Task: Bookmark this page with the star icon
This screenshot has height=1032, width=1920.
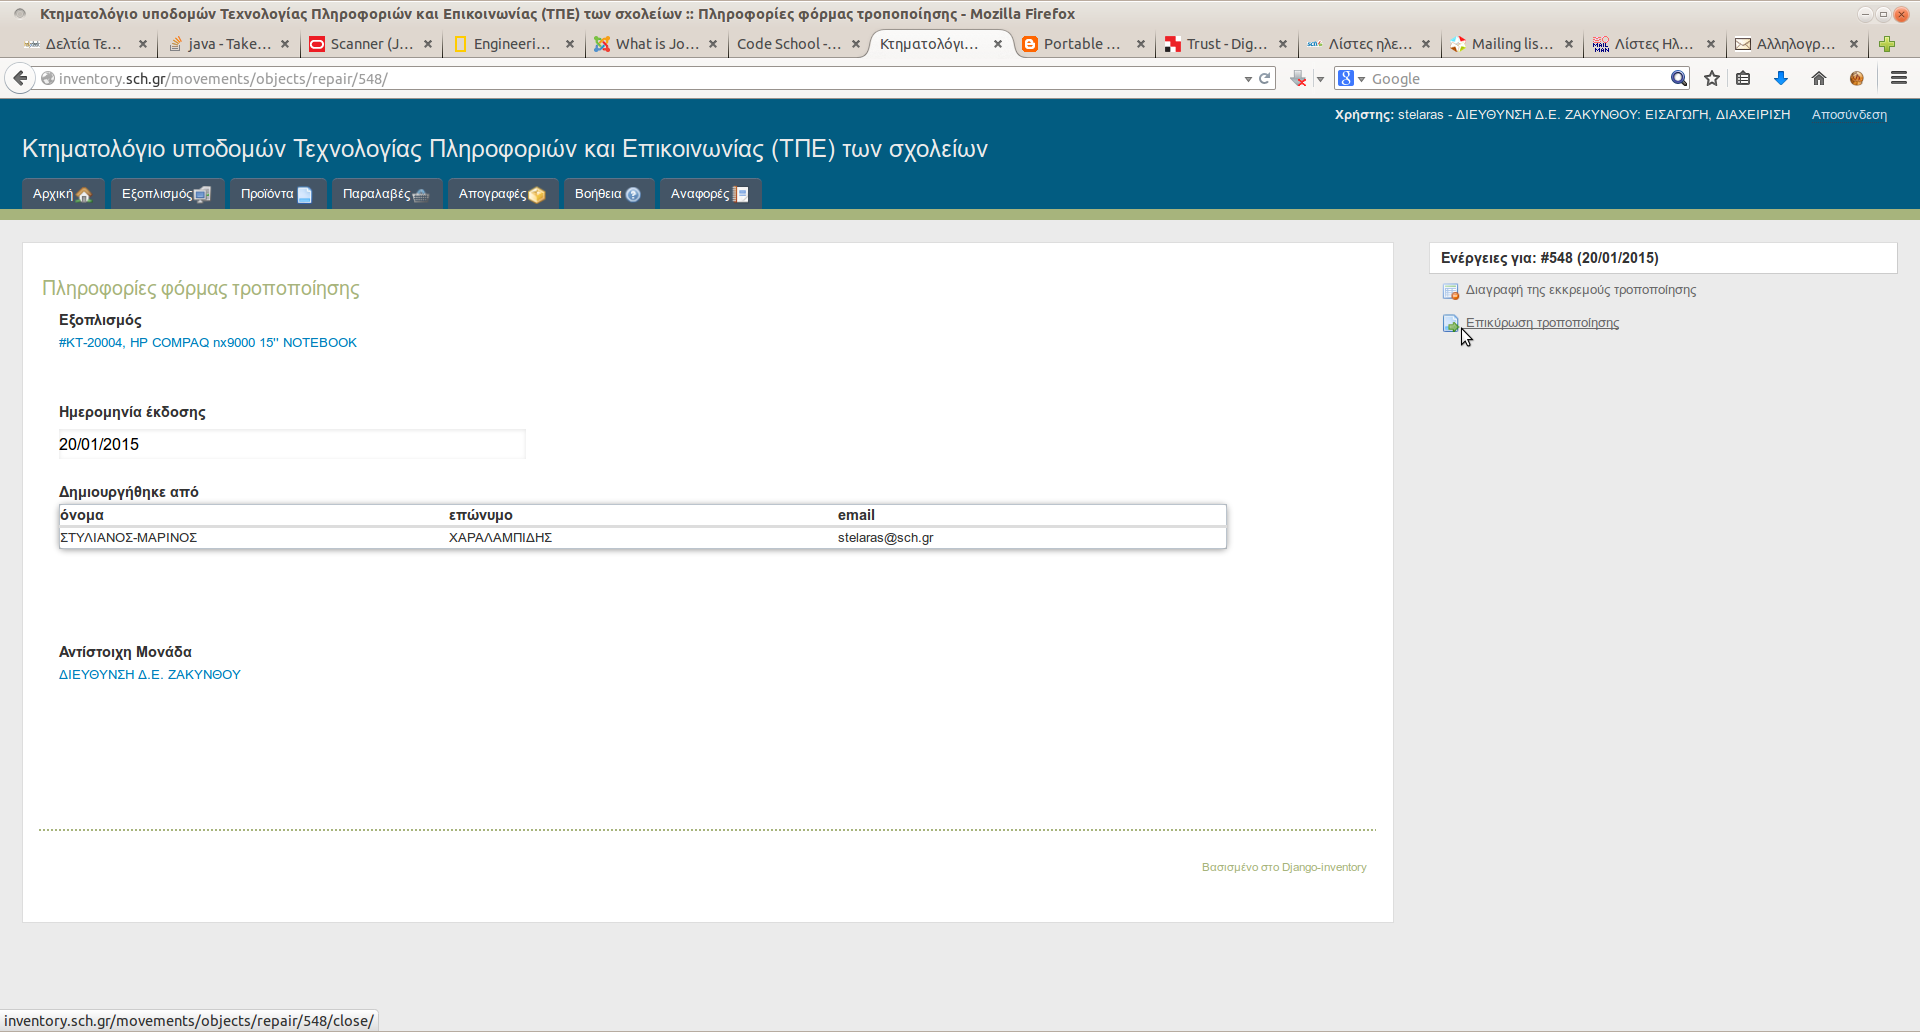Action: 1712,78
